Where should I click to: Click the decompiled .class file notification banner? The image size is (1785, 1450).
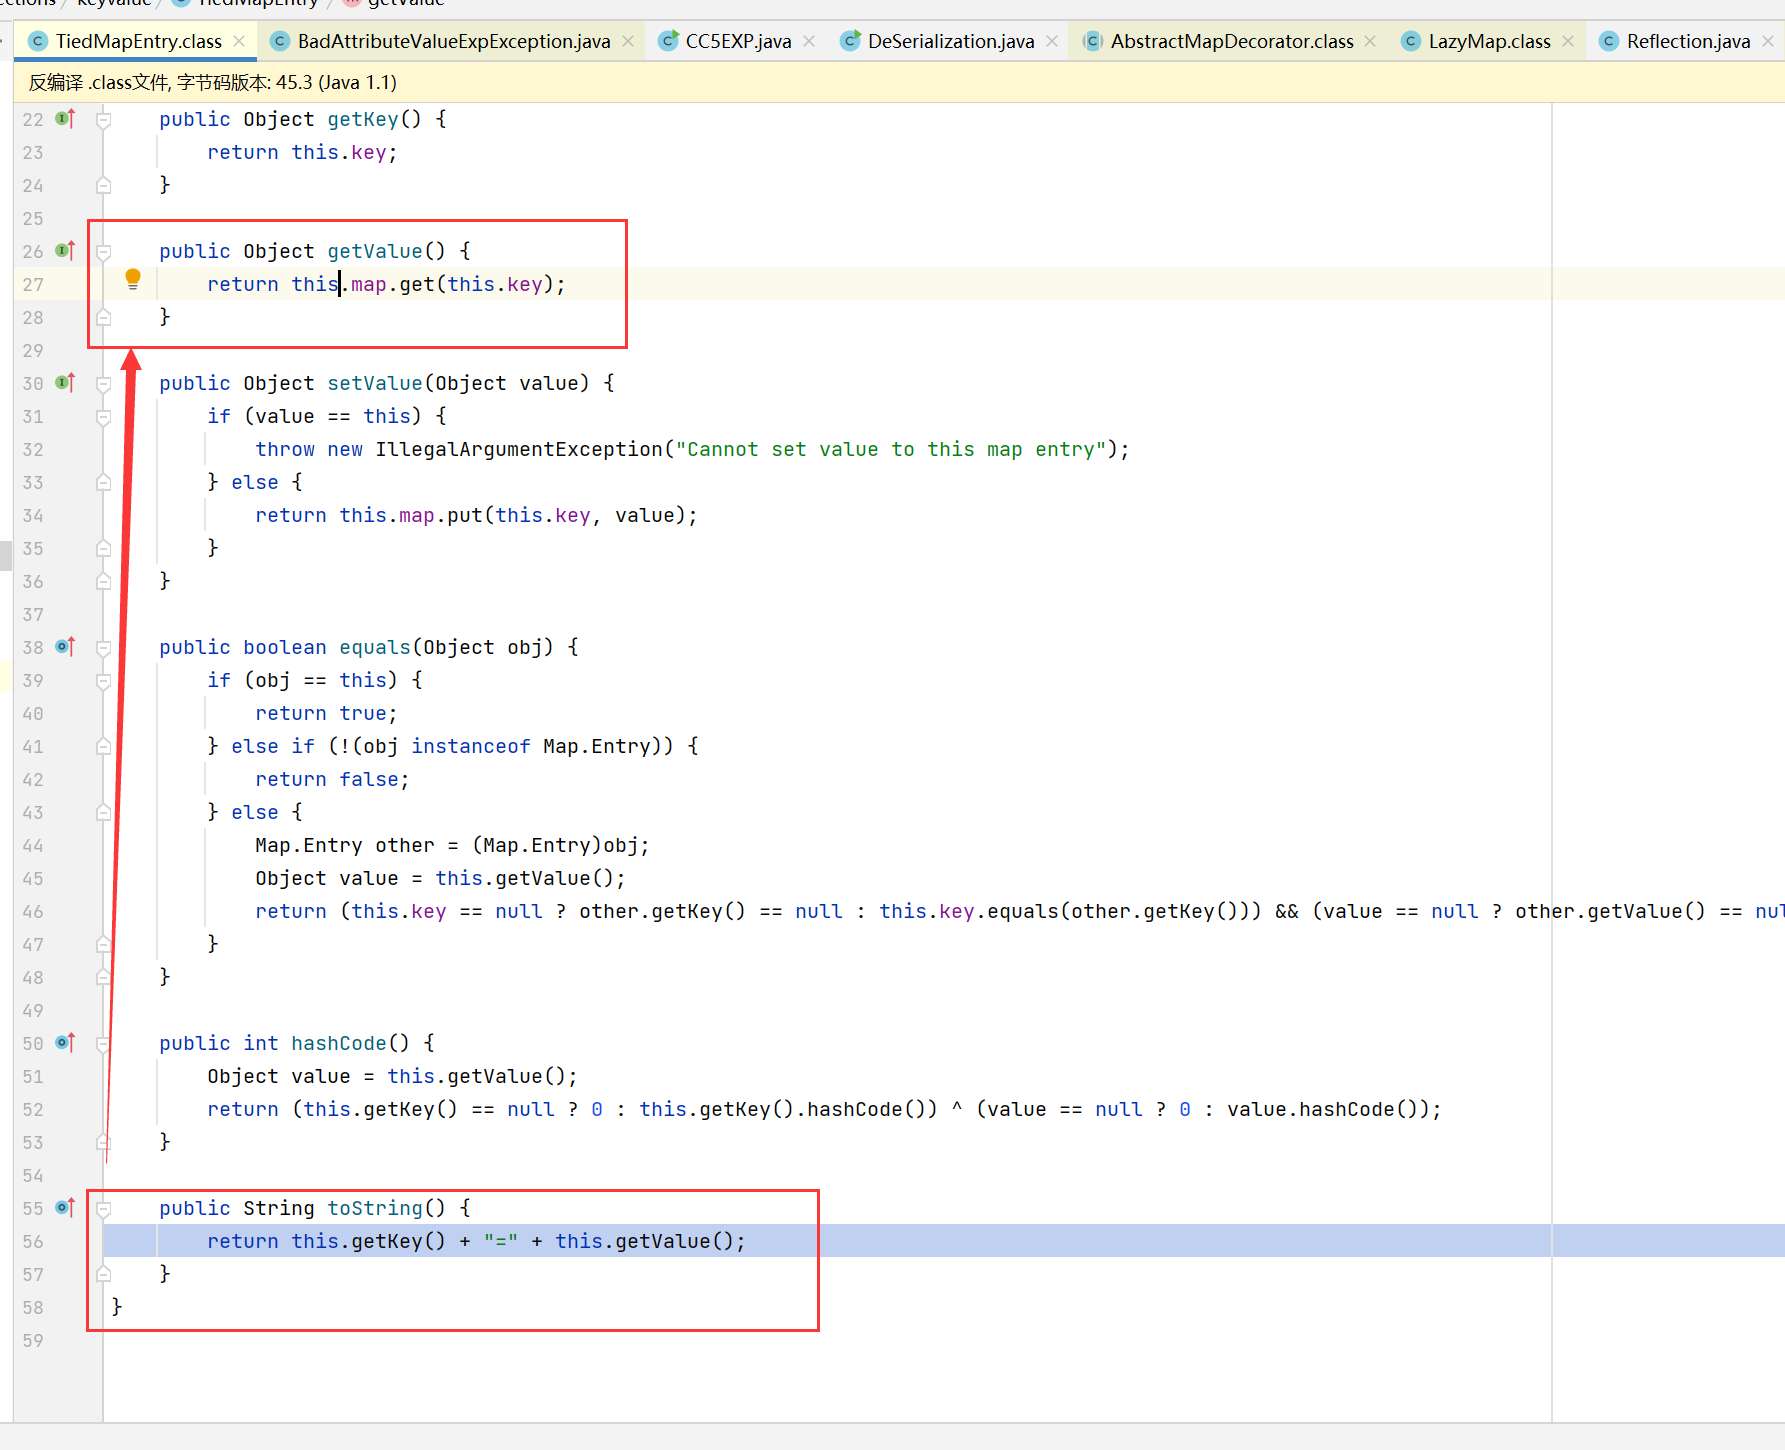click(x=899, y=82)
